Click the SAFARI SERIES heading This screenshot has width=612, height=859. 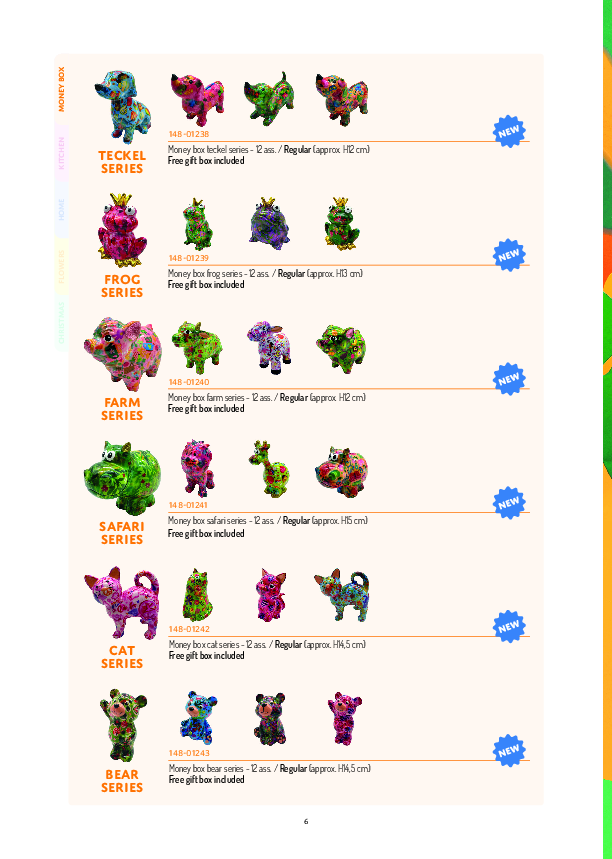[x=122, y=533]
